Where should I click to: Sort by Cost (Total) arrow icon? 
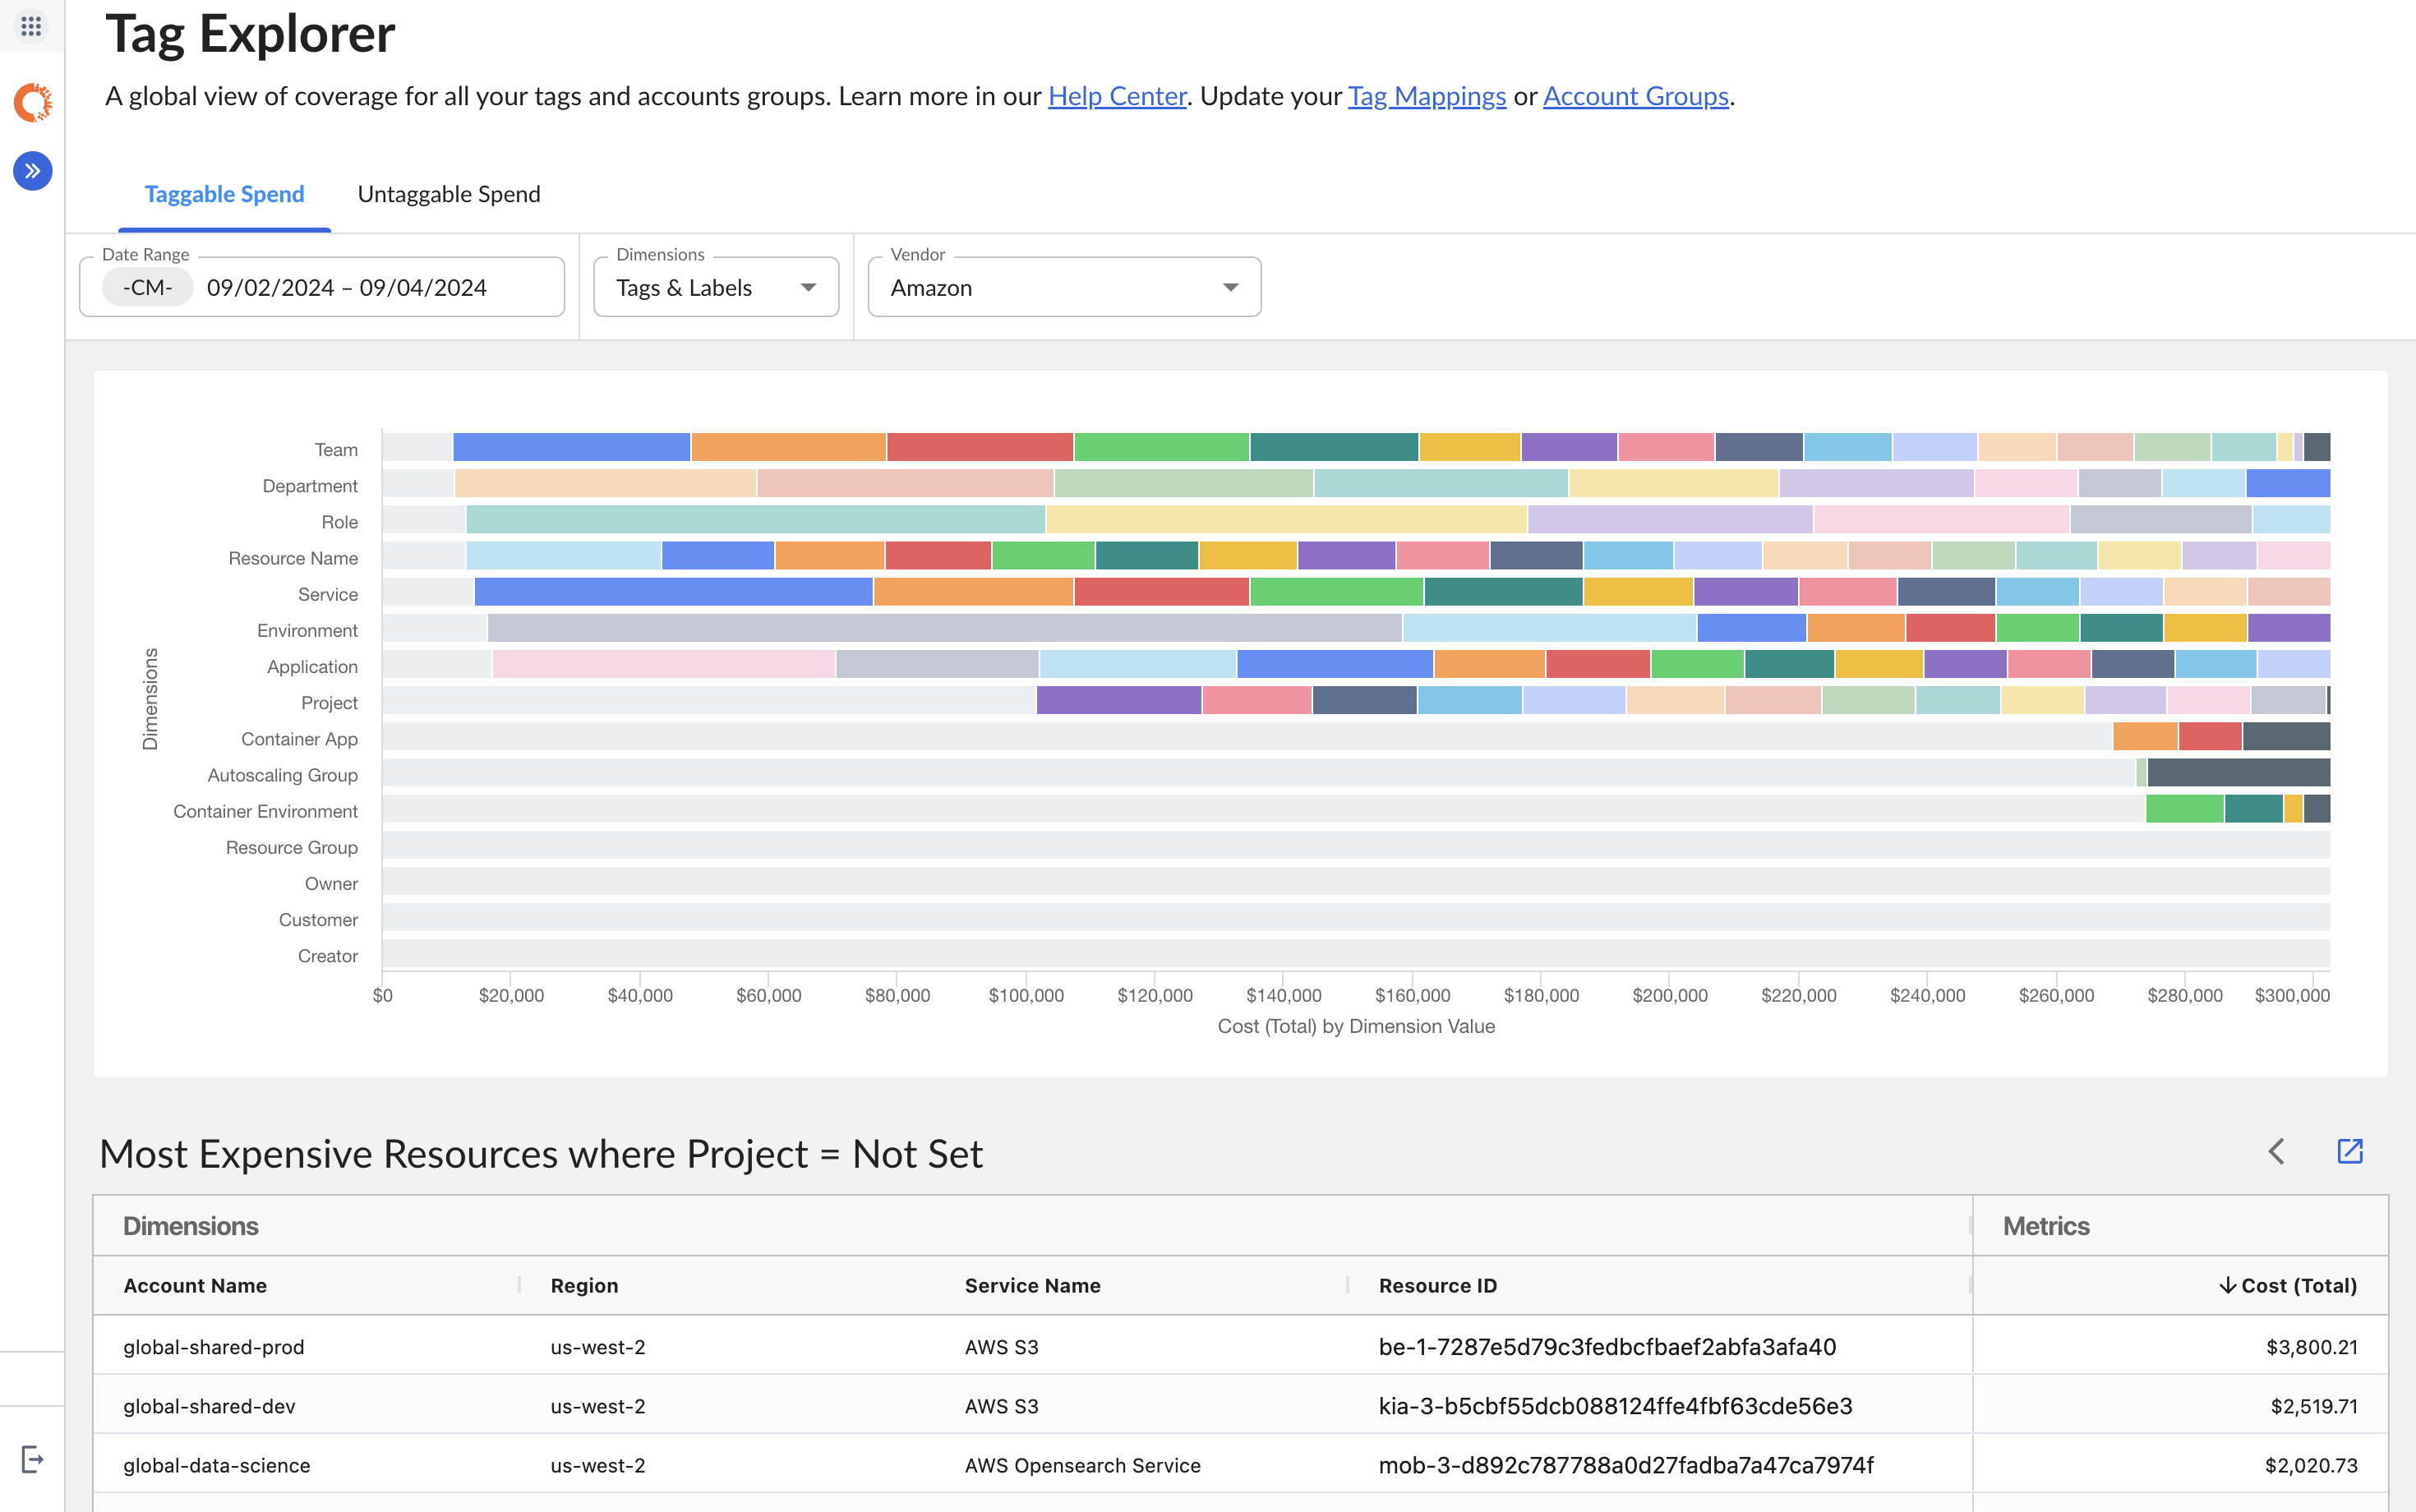pos(2227,1285)
